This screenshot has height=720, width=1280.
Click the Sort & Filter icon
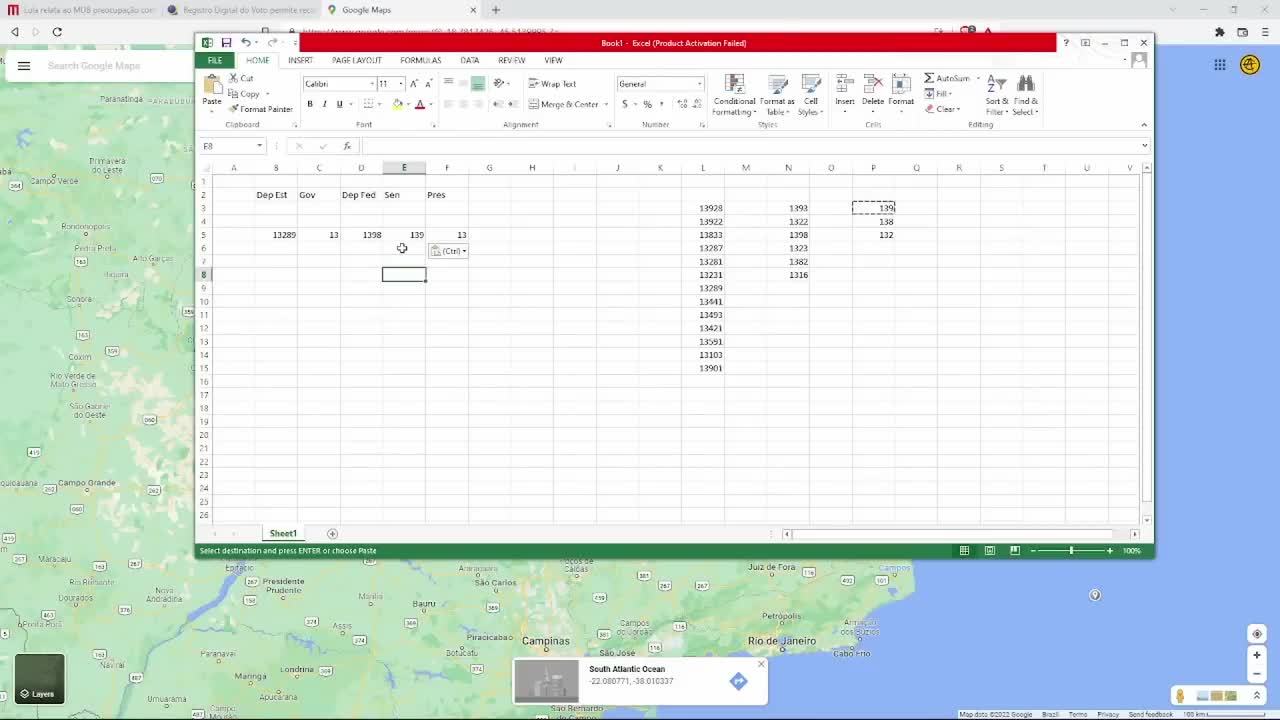[x=997, y=85]
